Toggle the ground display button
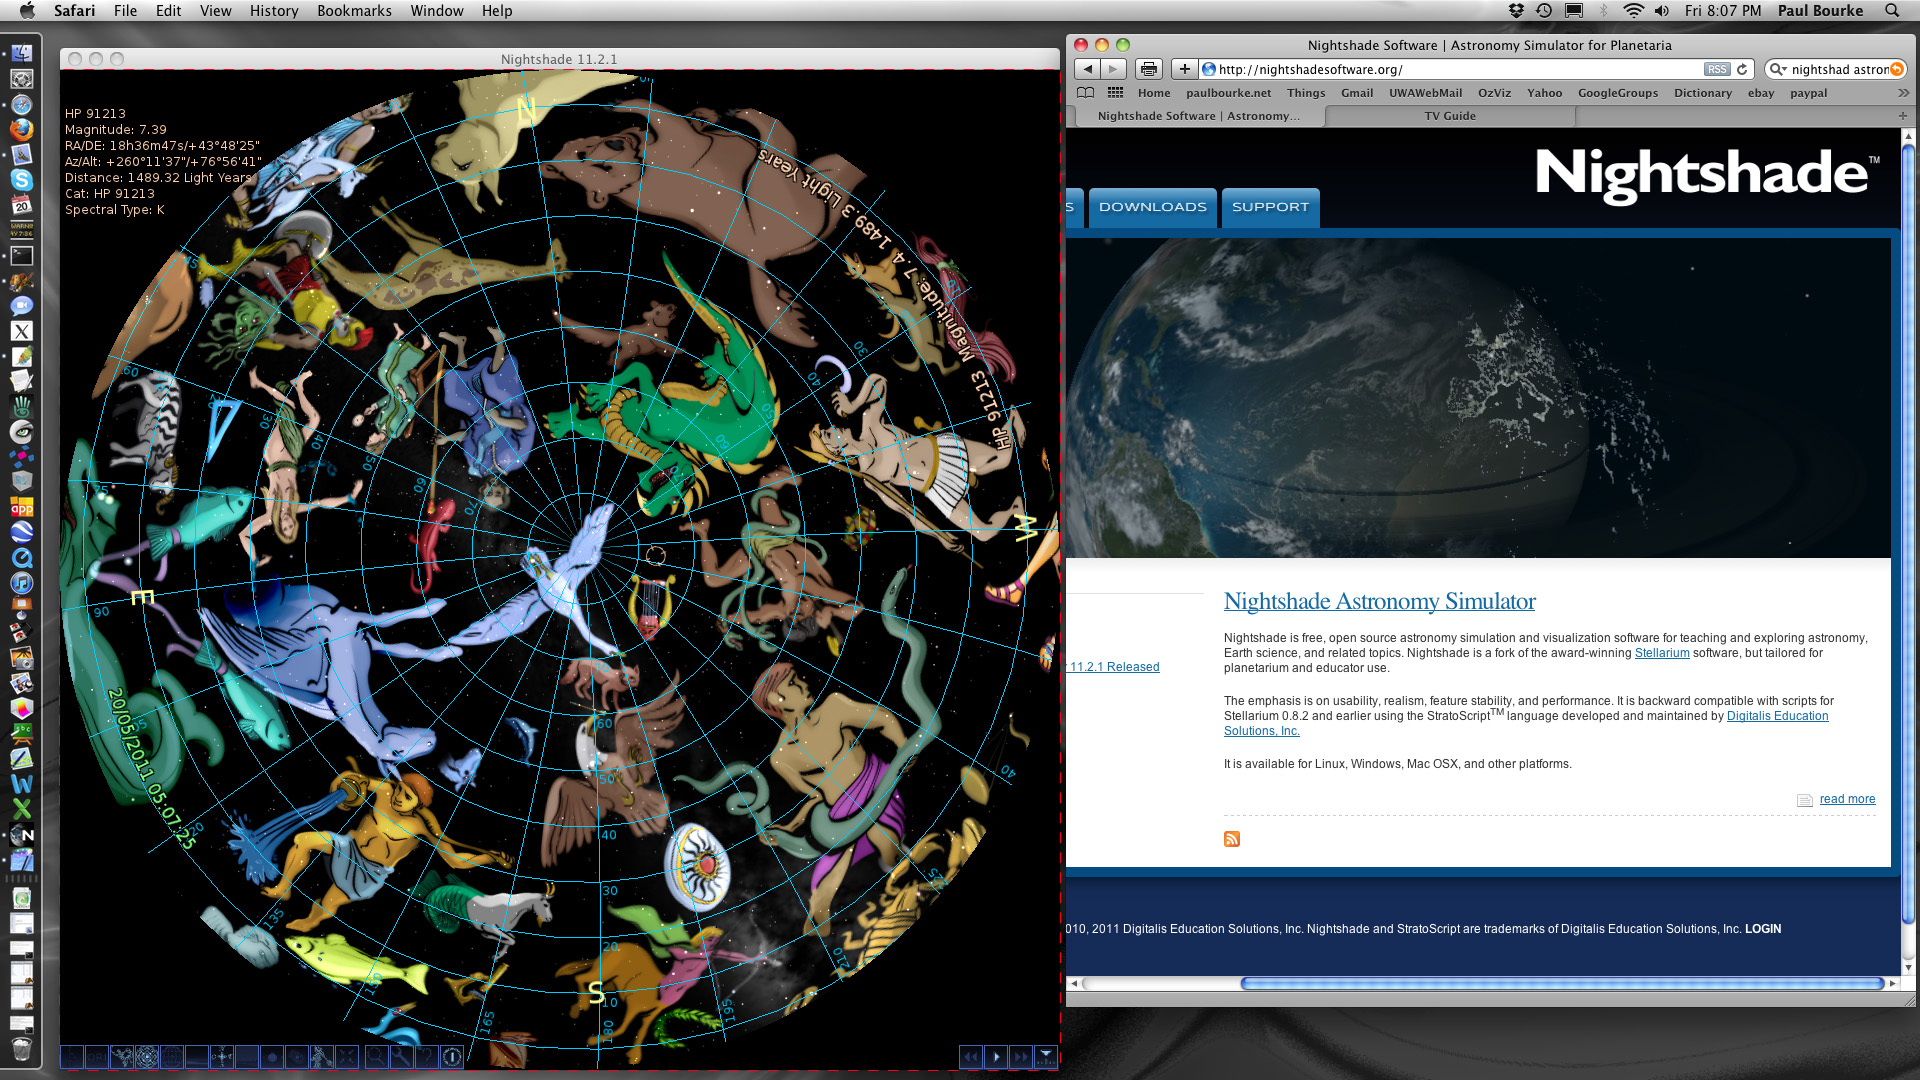This screenshot has height=1080, width=1920. [197, 1057]
